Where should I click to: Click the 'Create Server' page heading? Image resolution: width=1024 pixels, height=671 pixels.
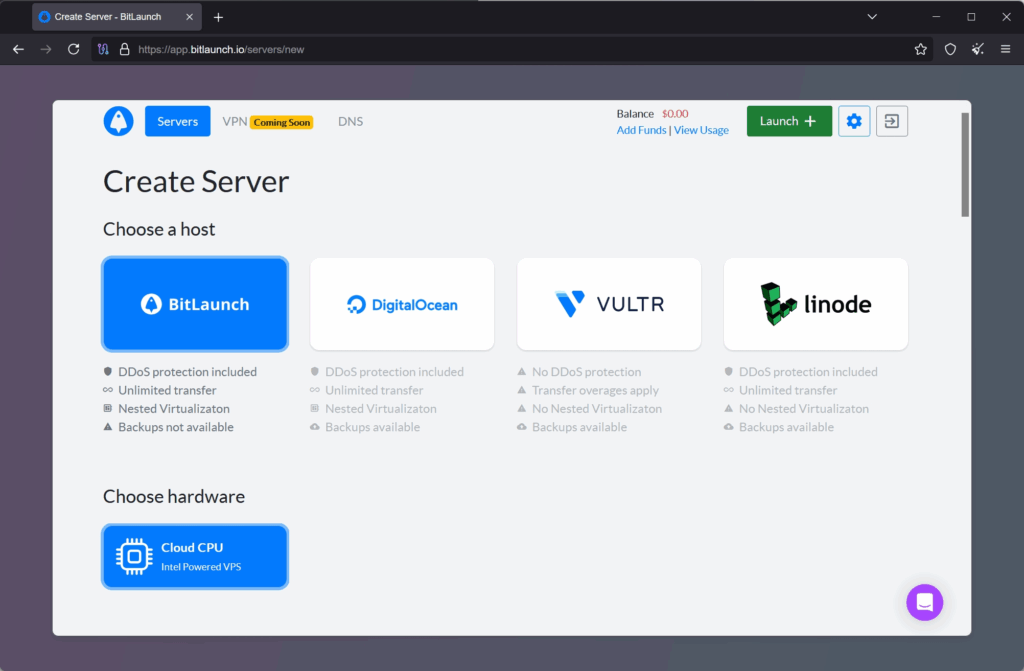pos(196,182)
